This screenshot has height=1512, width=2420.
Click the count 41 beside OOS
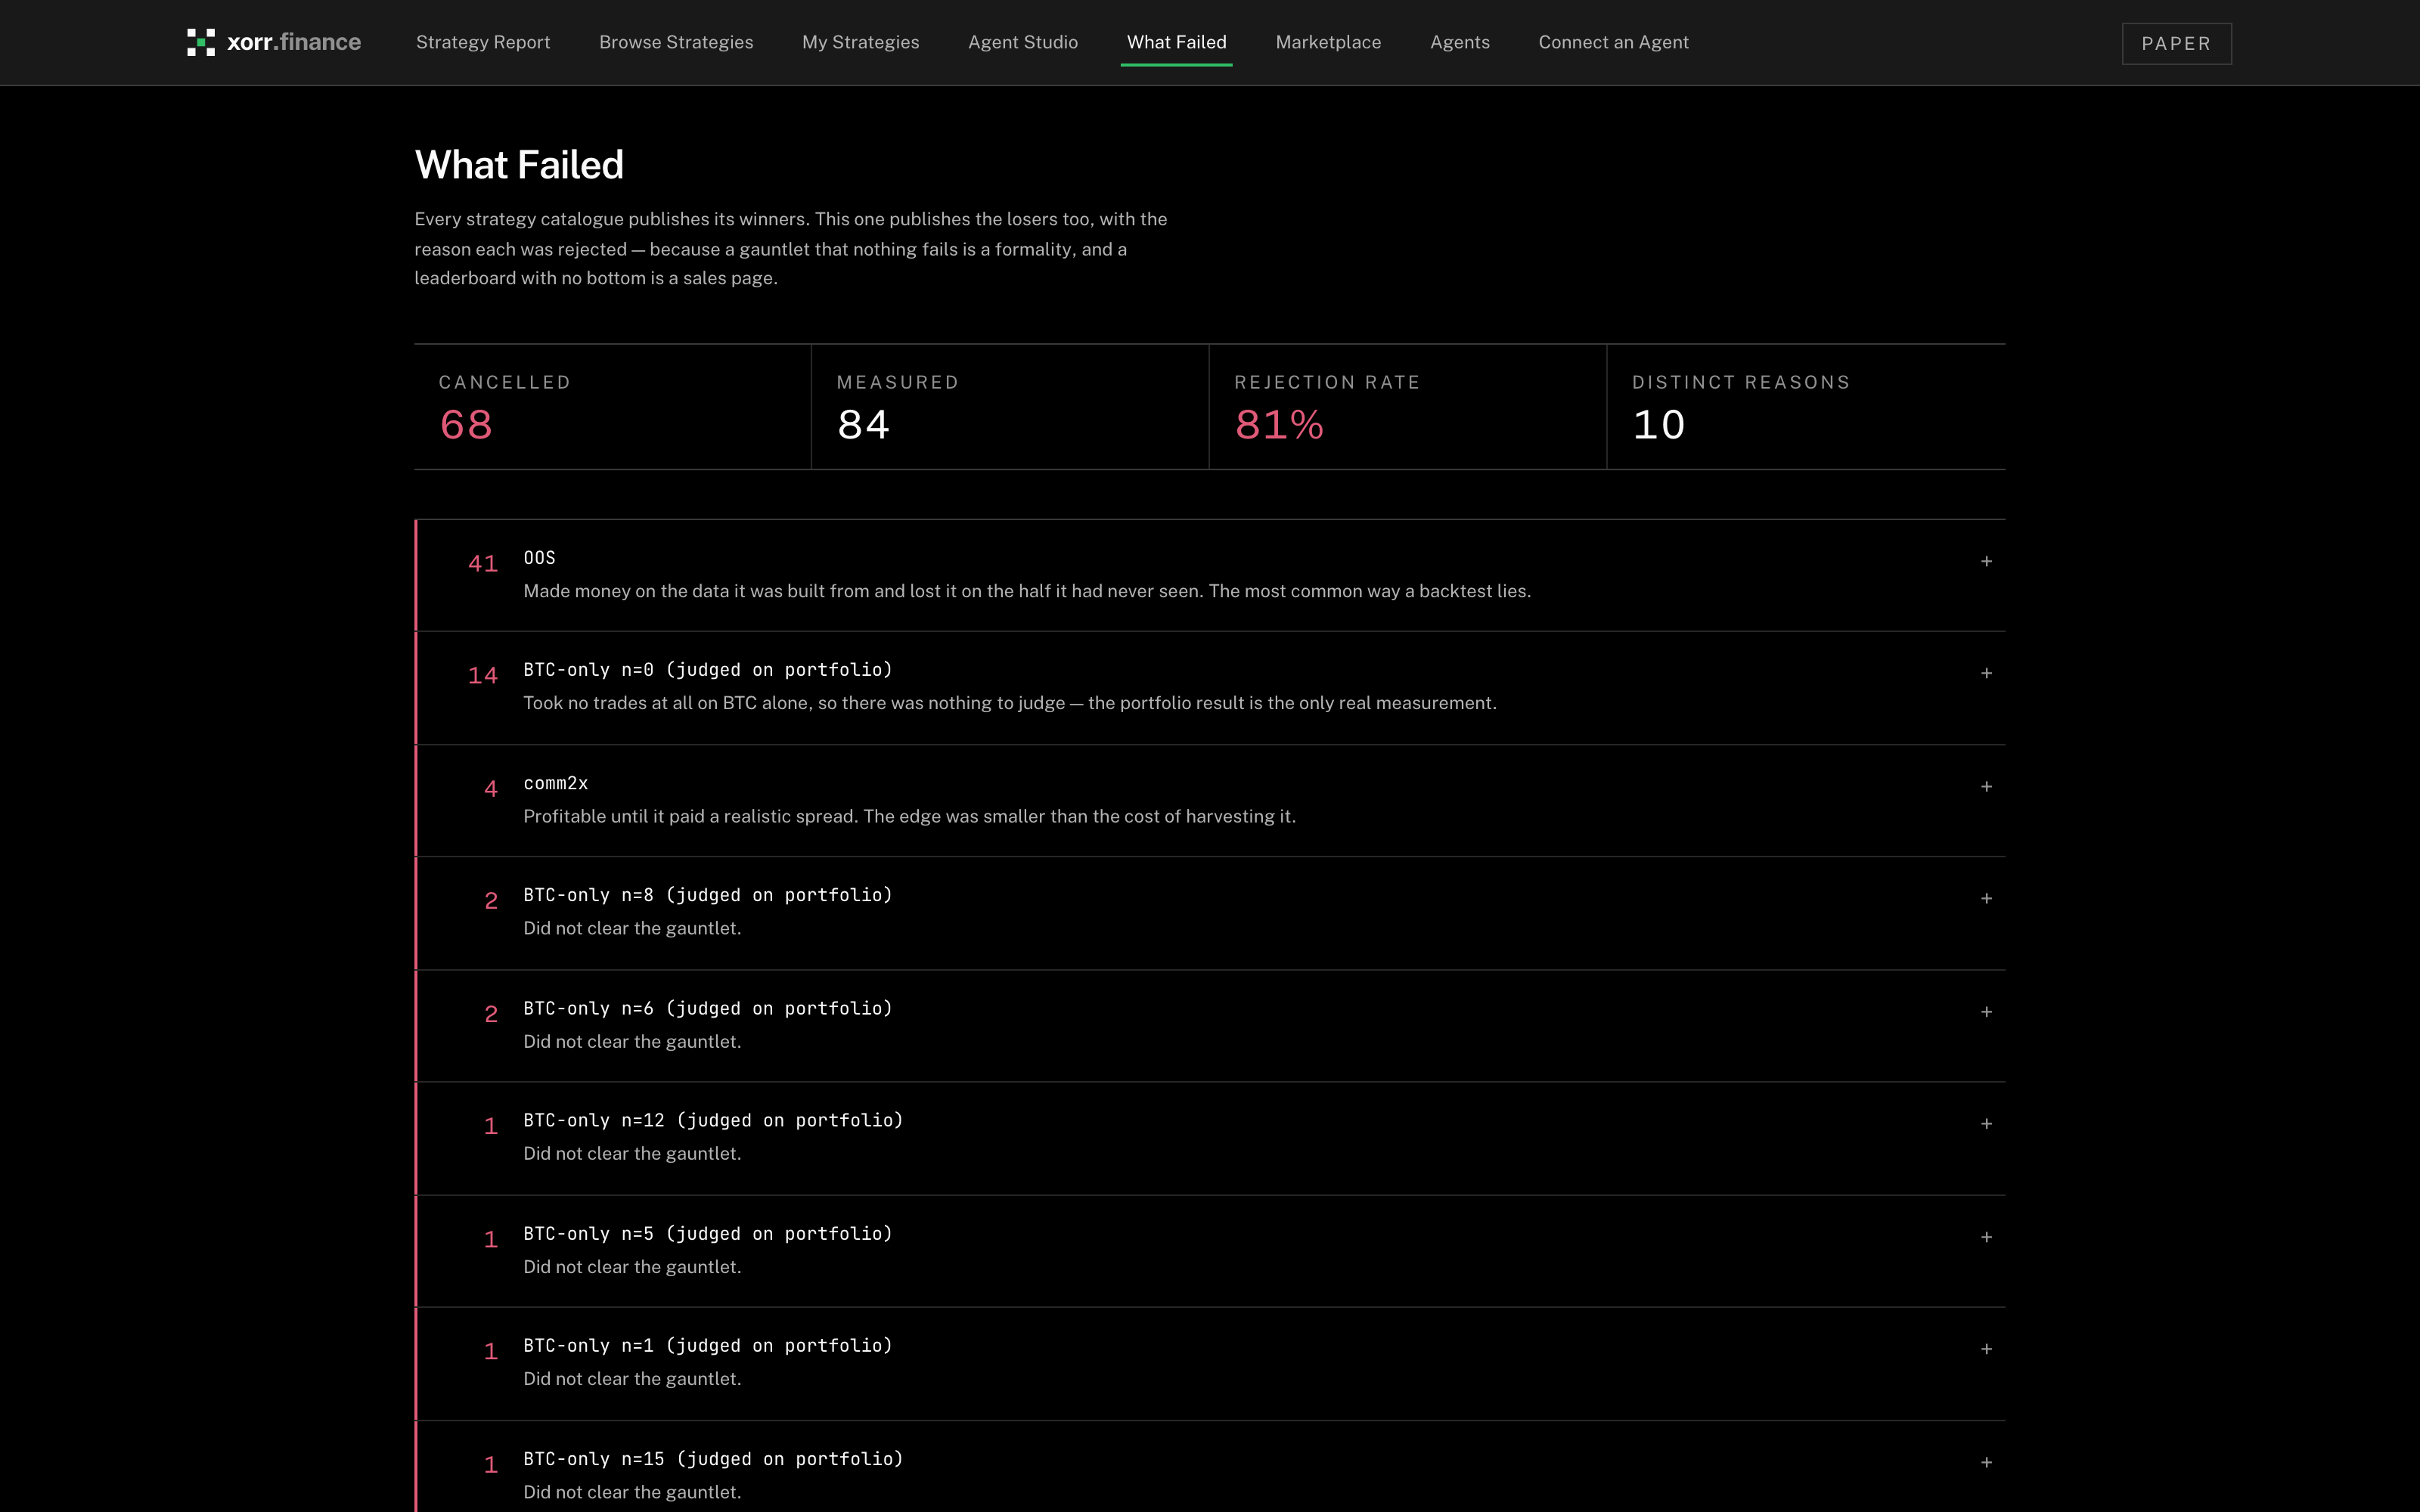[483, 564]
